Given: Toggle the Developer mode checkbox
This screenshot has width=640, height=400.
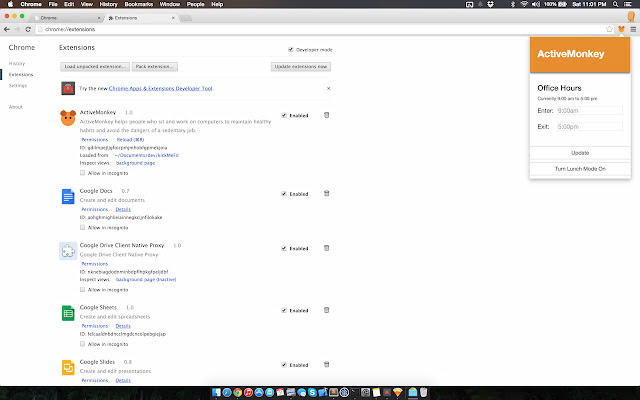Looking at the screenshot, I should [291, 49].
